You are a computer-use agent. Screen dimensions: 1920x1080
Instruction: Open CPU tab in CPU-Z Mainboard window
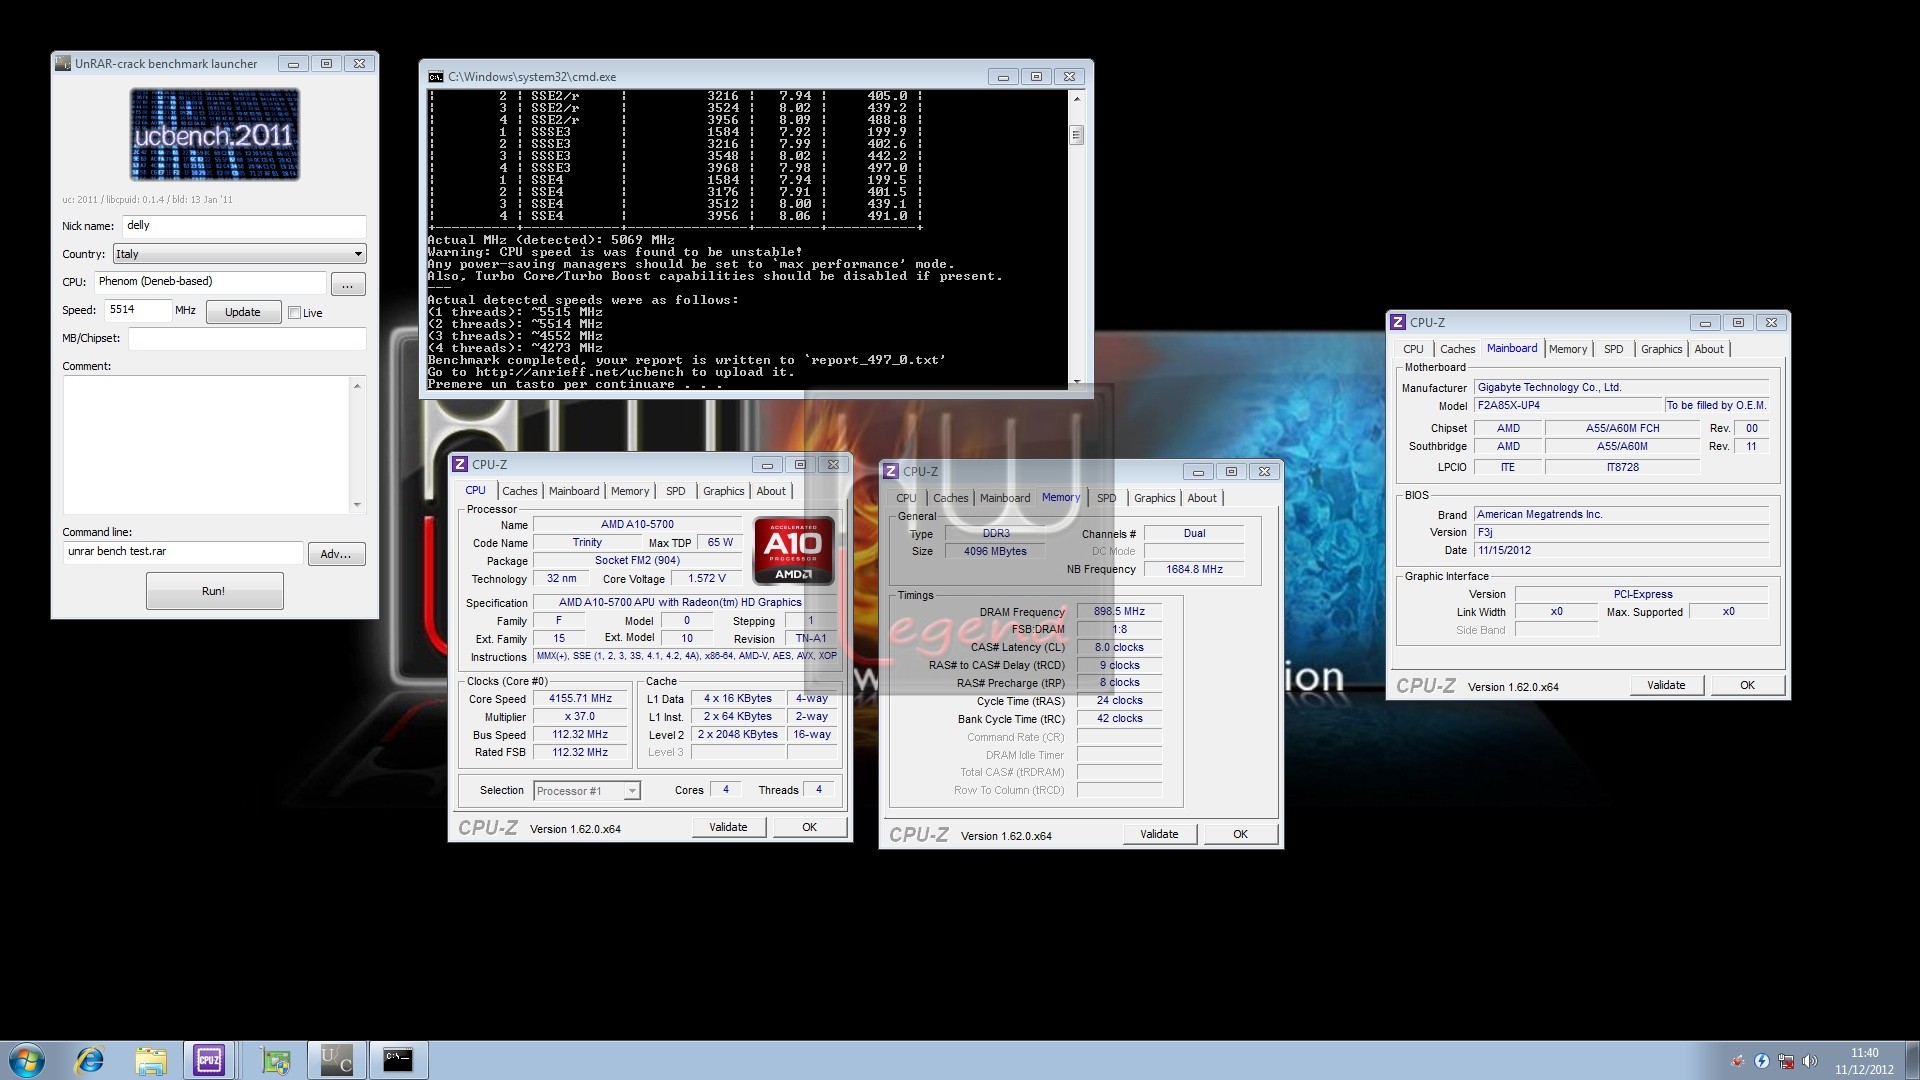point(1413,349)
